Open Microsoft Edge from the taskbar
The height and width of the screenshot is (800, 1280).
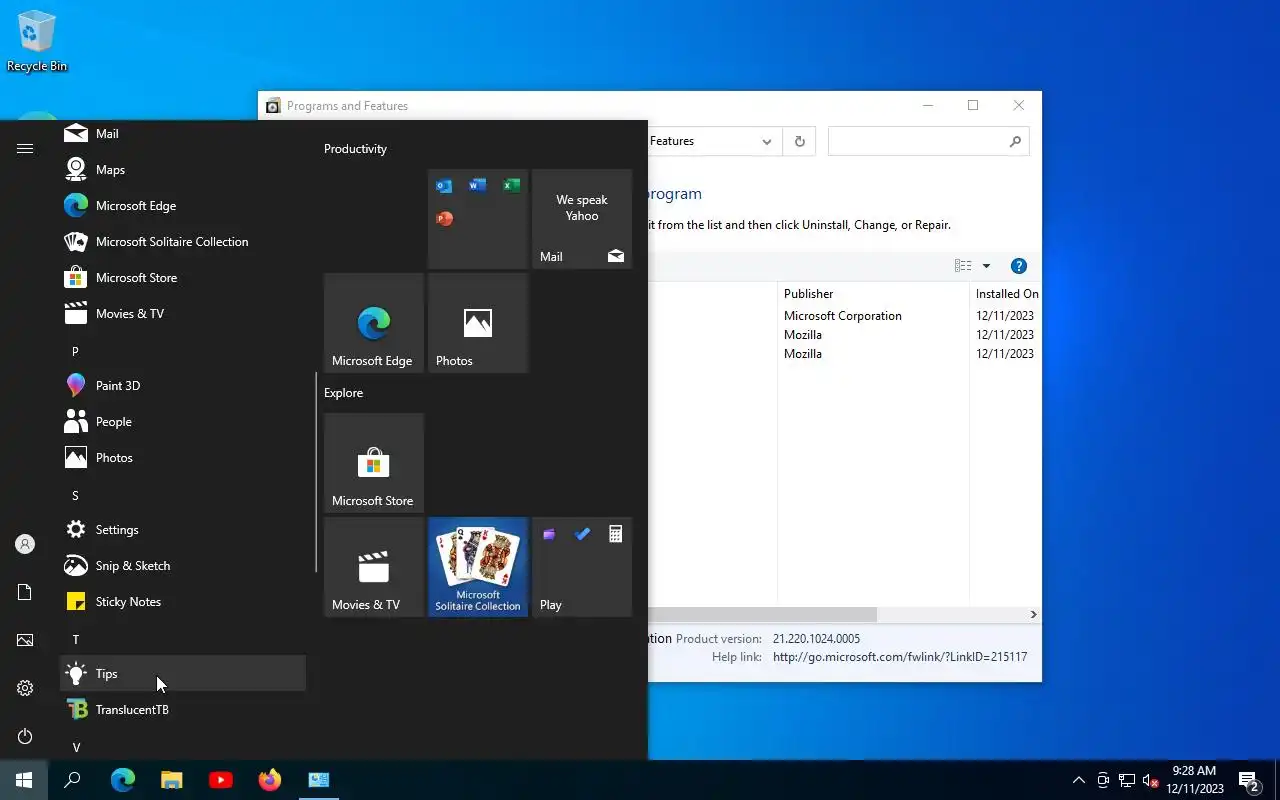122,780
